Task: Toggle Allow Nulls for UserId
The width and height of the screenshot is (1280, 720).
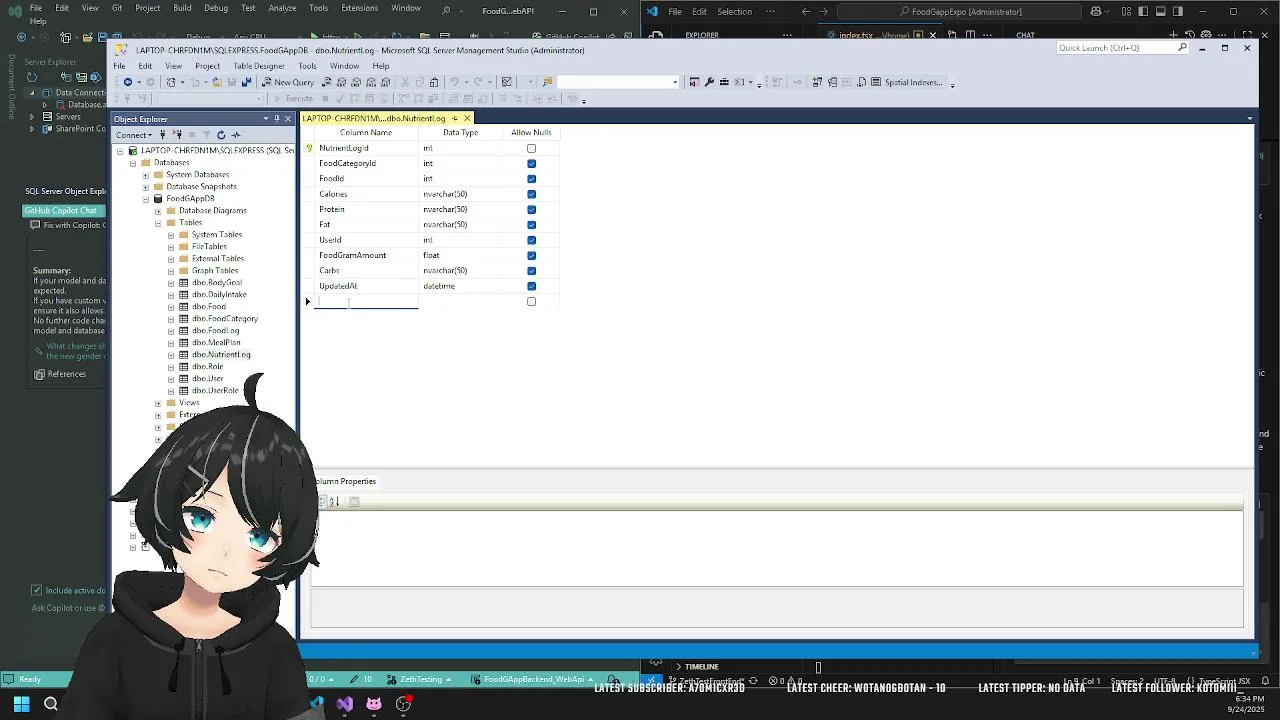Action: (x=531, y=240)
